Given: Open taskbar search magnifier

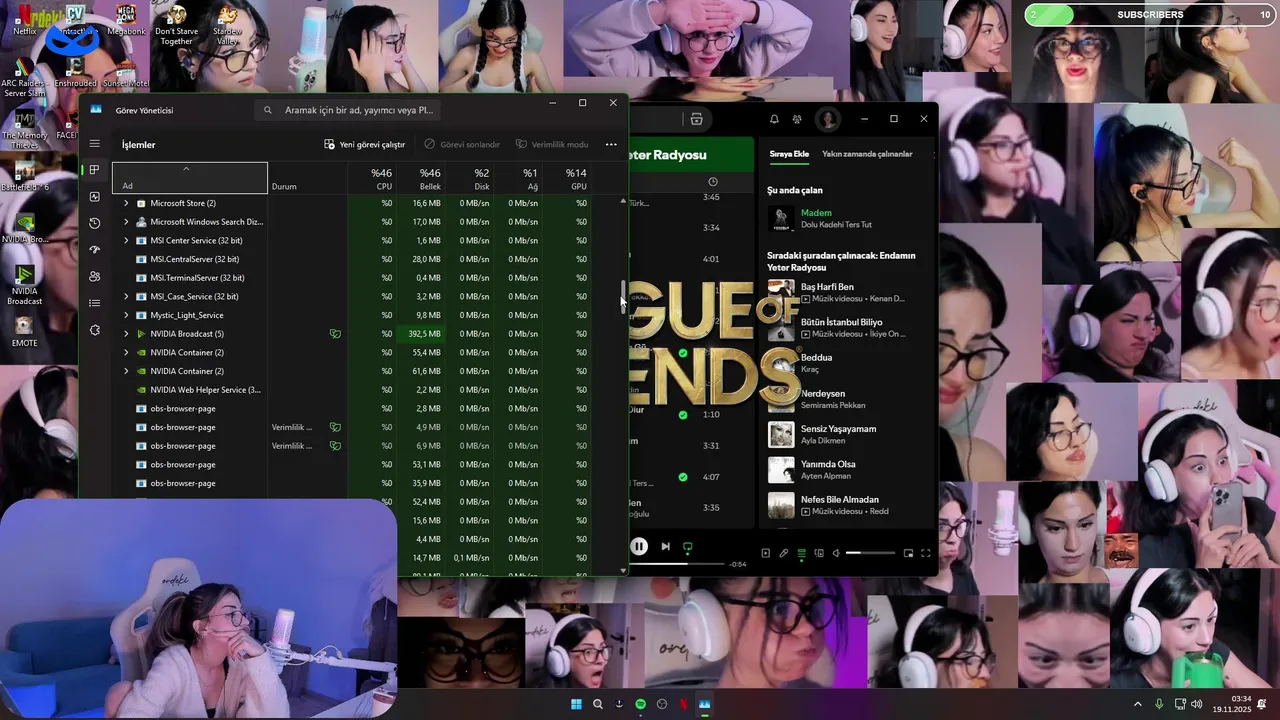Looking at the screenshot, I should pos(598,704).
